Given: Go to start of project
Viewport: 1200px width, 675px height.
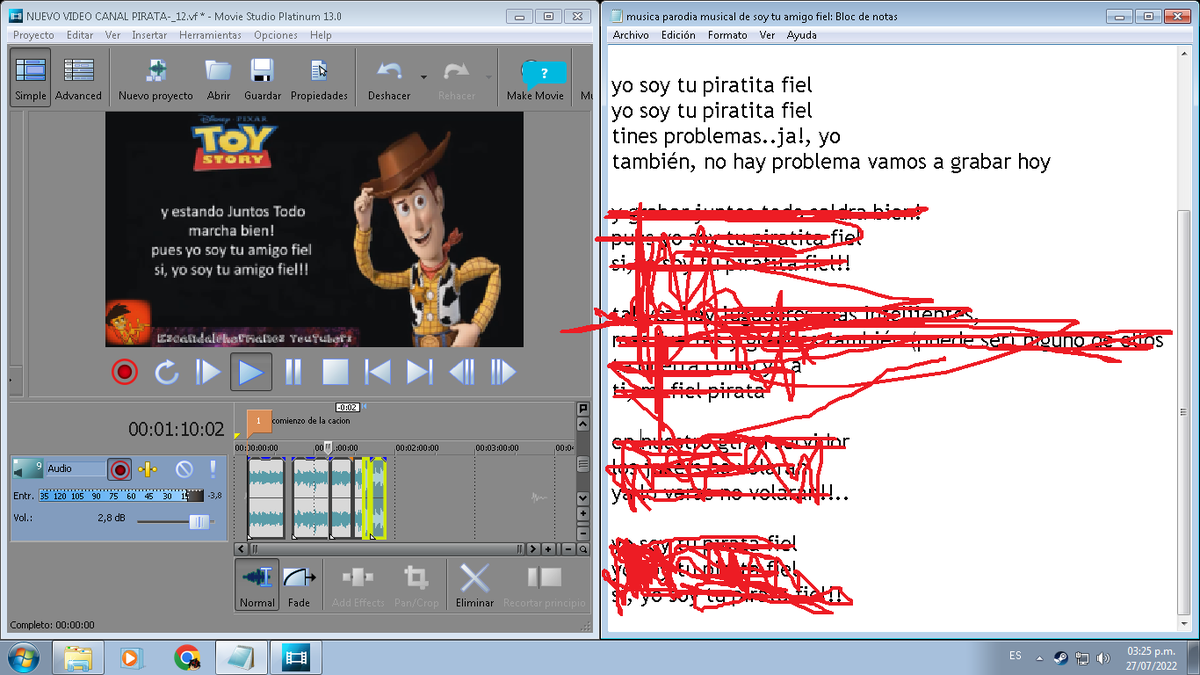Looking at the screenshot, I should coord(377,373).
